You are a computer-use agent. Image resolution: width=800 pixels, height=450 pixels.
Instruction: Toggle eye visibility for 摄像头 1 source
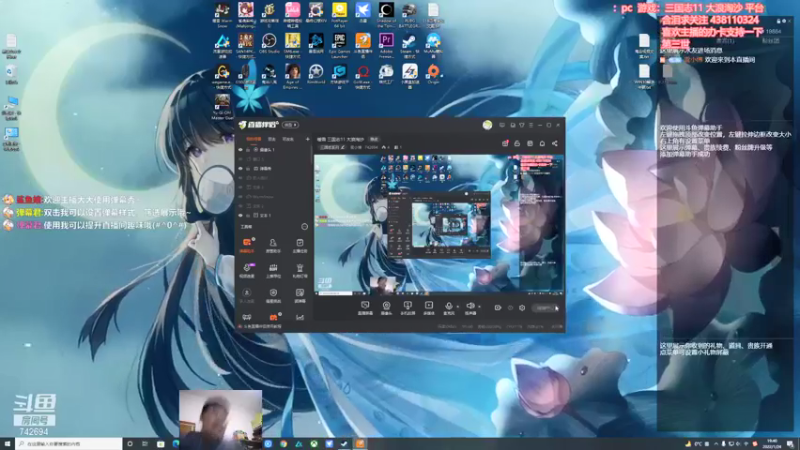(x=240, y=149)
